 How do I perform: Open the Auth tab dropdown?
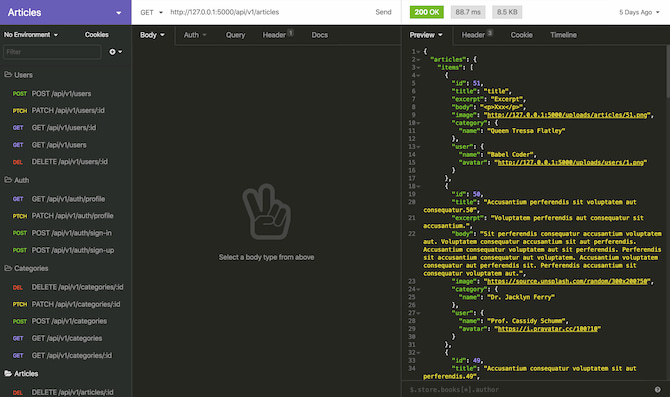point(195,35)
